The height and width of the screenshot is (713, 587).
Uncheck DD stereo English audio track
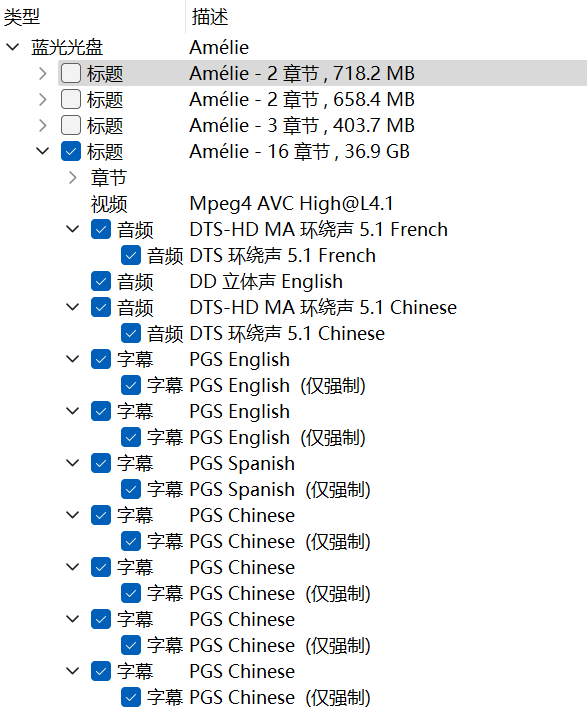tap(101, 281)
